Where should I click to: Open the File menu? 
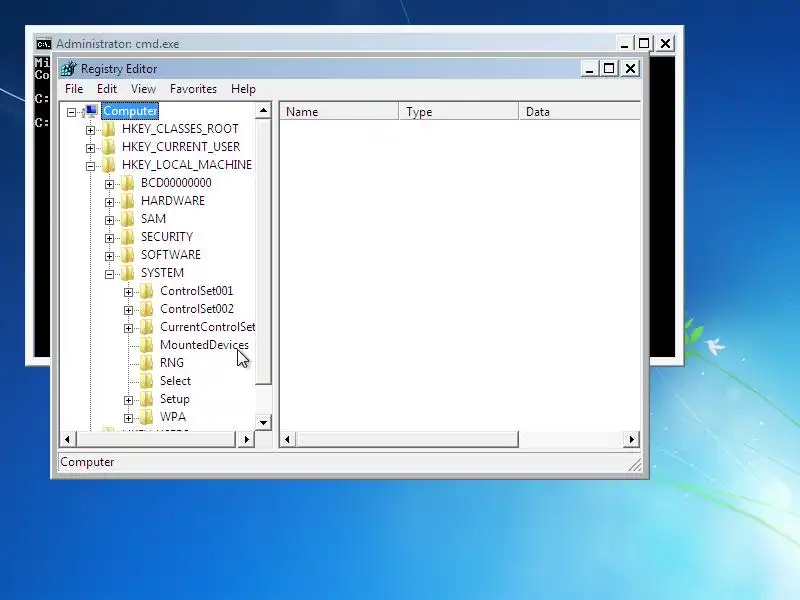pyautogui.click(x=74, y=89)
